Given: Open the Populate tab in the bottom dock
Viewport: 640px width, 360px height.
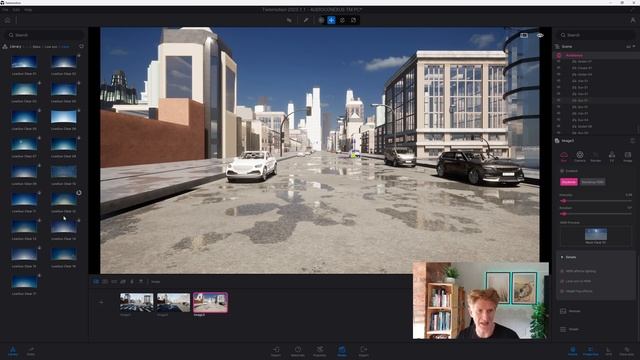Looking at the screenshot, I should [320, 351].
